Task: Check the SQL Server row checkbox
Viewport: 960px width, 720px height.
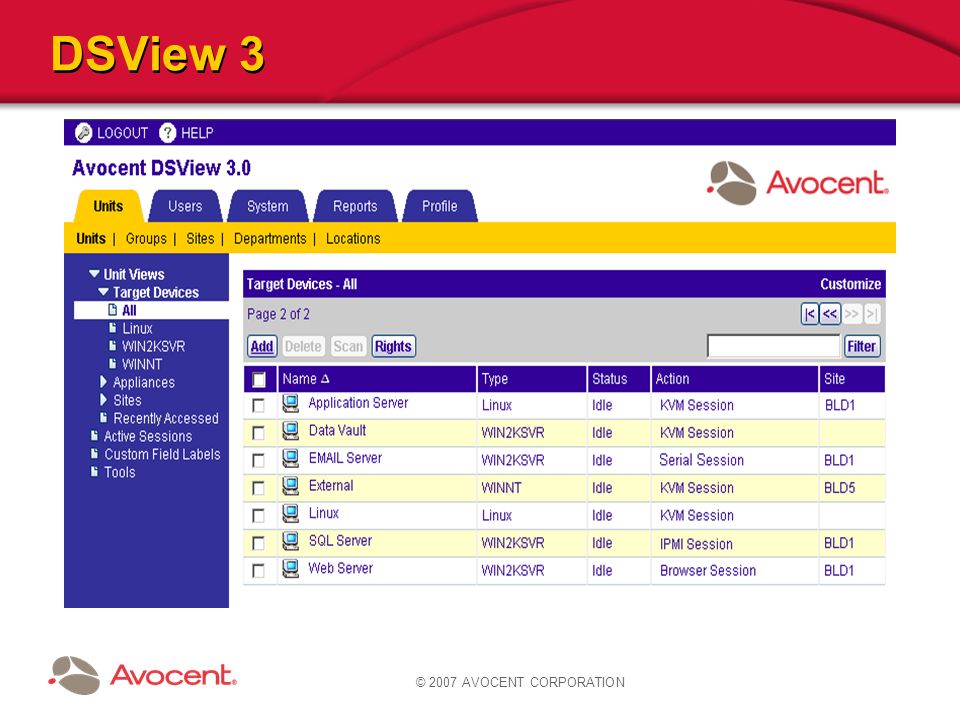Action: pyautogui.click(x=258, y=543)
